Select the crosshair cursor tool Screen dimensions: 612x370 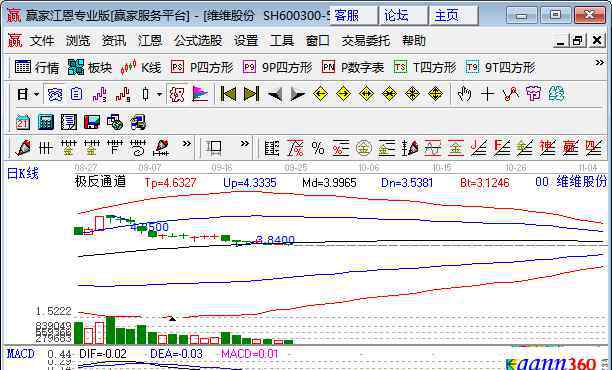(487, 94)
